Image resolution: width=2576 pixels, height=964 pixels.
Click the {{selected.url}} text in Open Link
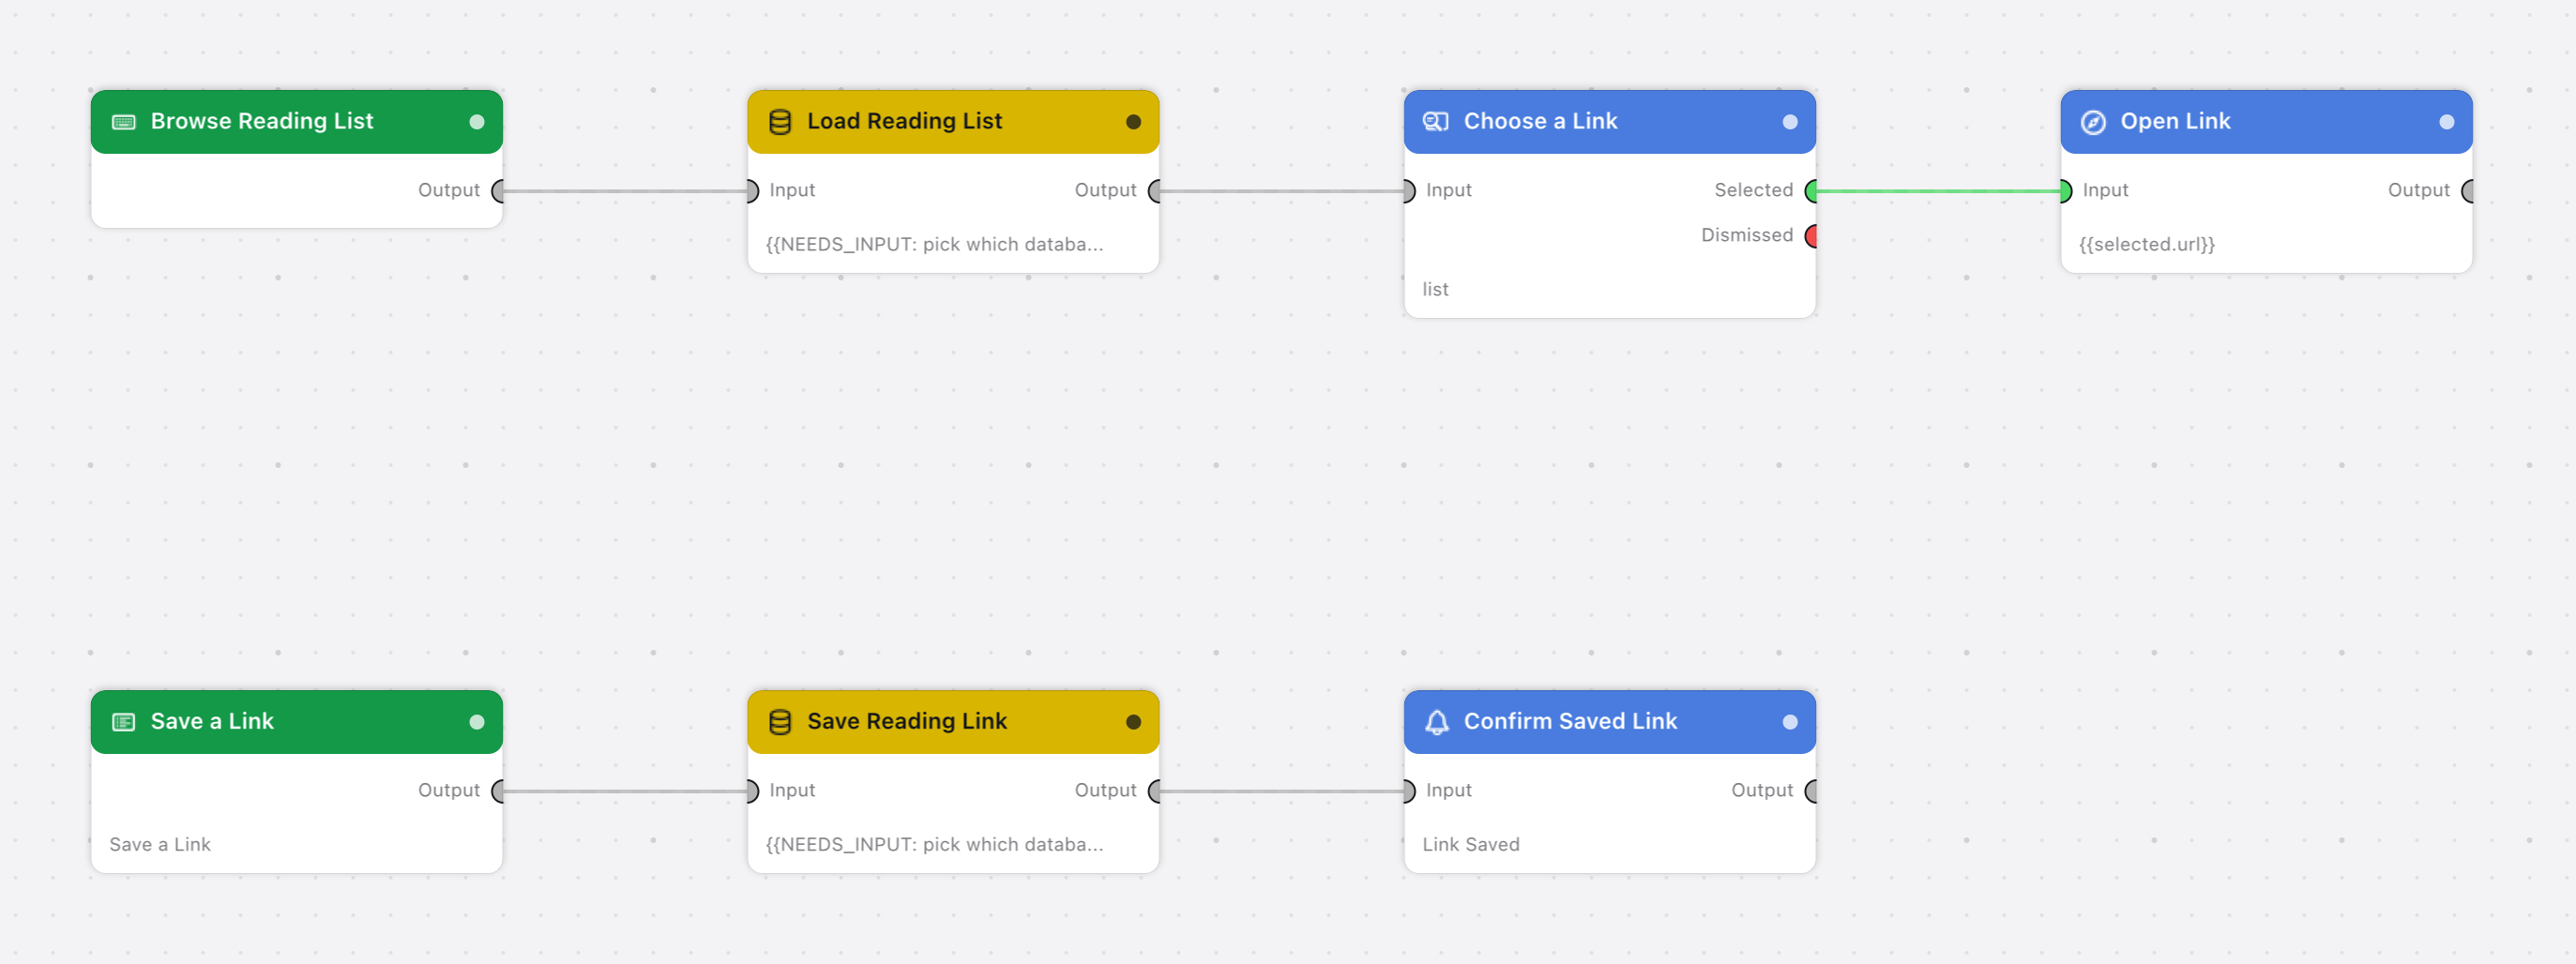tap(2147, 244)
